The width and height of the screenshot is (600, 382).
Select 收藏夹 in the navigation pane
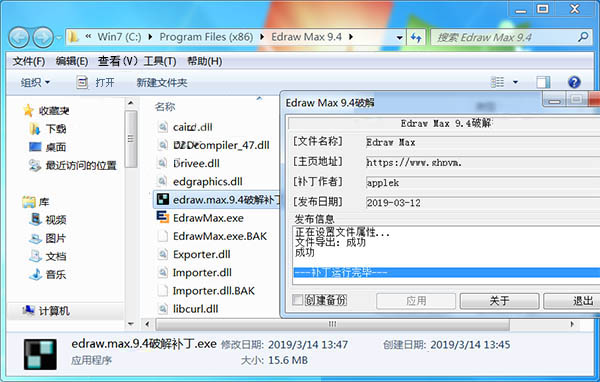[x=54, y=111]
